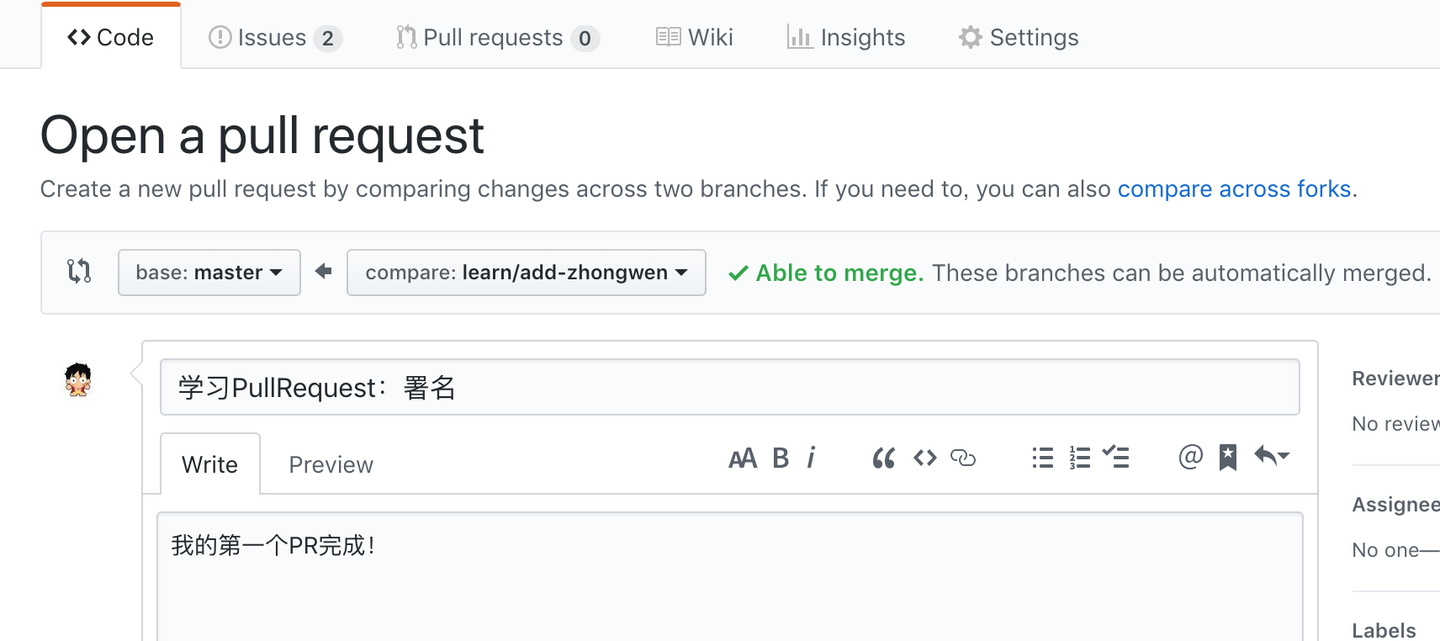This screenshot has height=641, width=1440.
Task: Open the heading size formatting icon
Action: tap(742, 458)
